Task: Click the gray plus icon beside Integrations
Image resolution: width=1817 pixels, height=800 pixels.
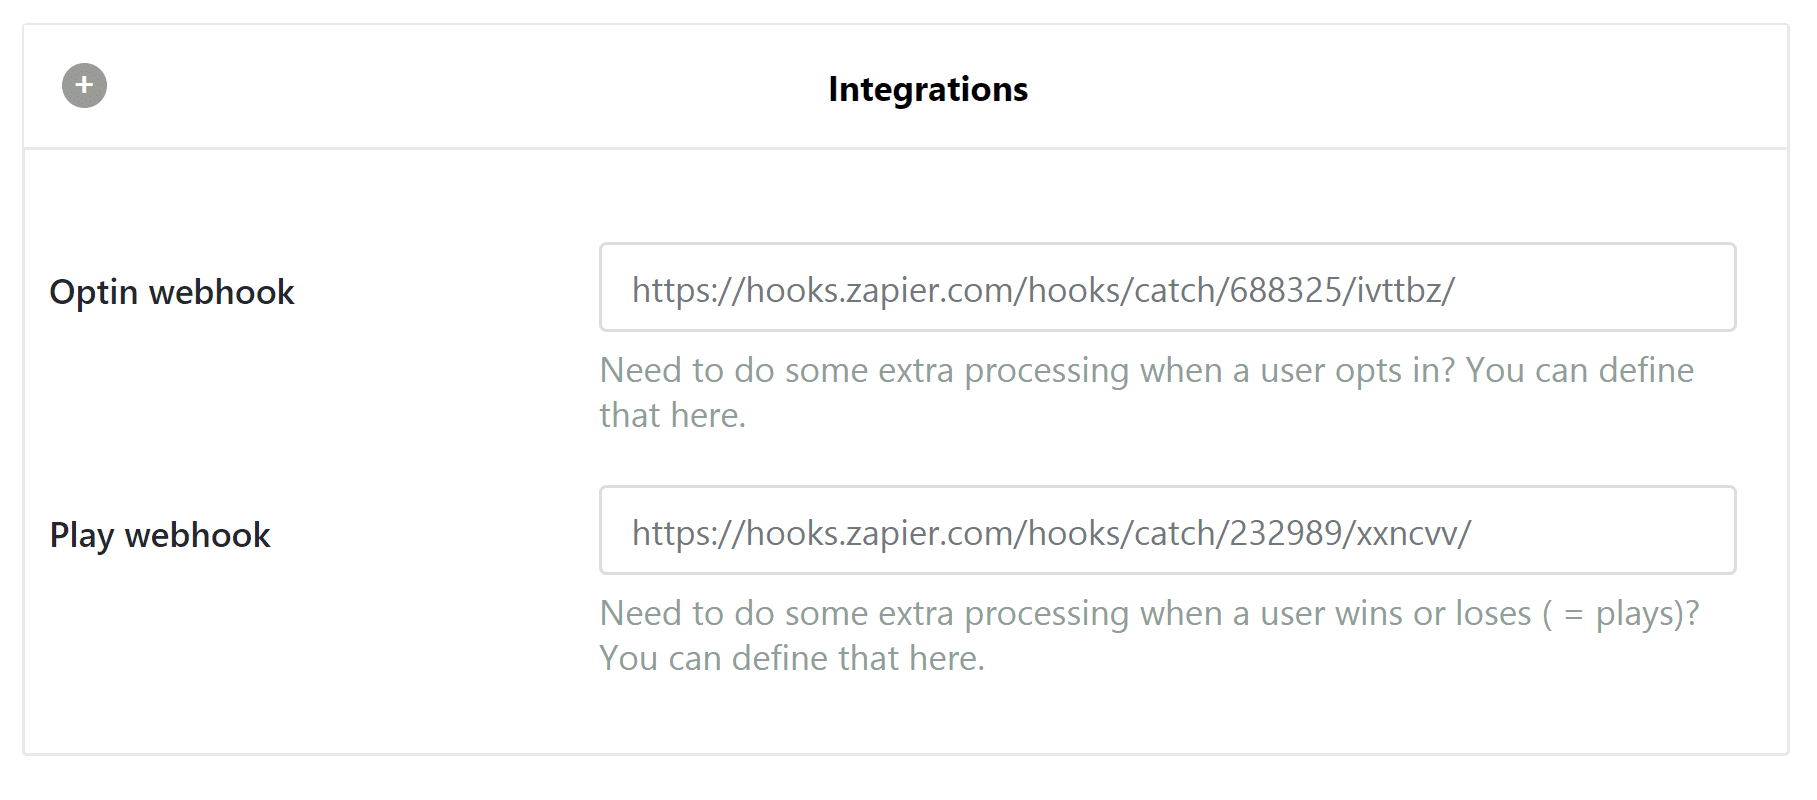Action: (x=84, y=86)
